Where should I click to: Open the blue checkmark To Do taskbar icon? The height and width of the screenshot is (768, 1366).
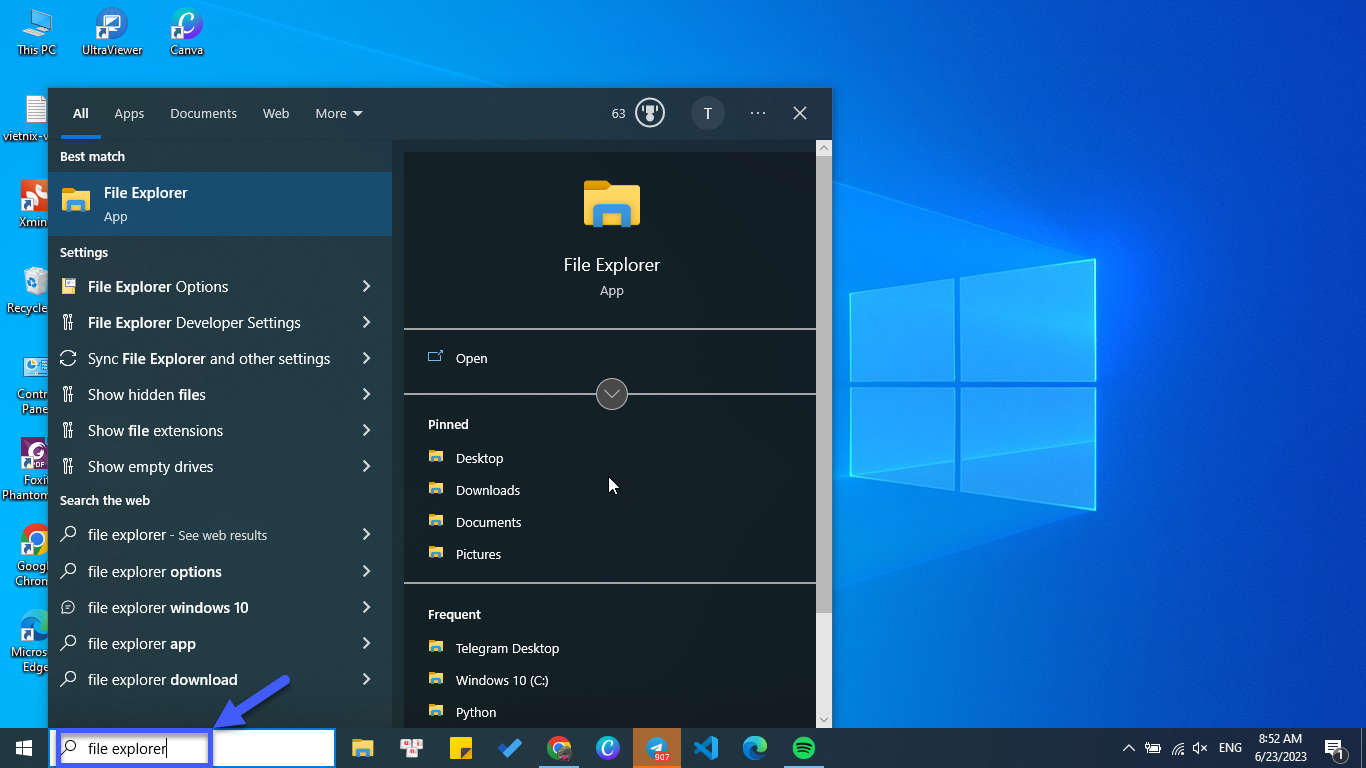click(510, 748)
